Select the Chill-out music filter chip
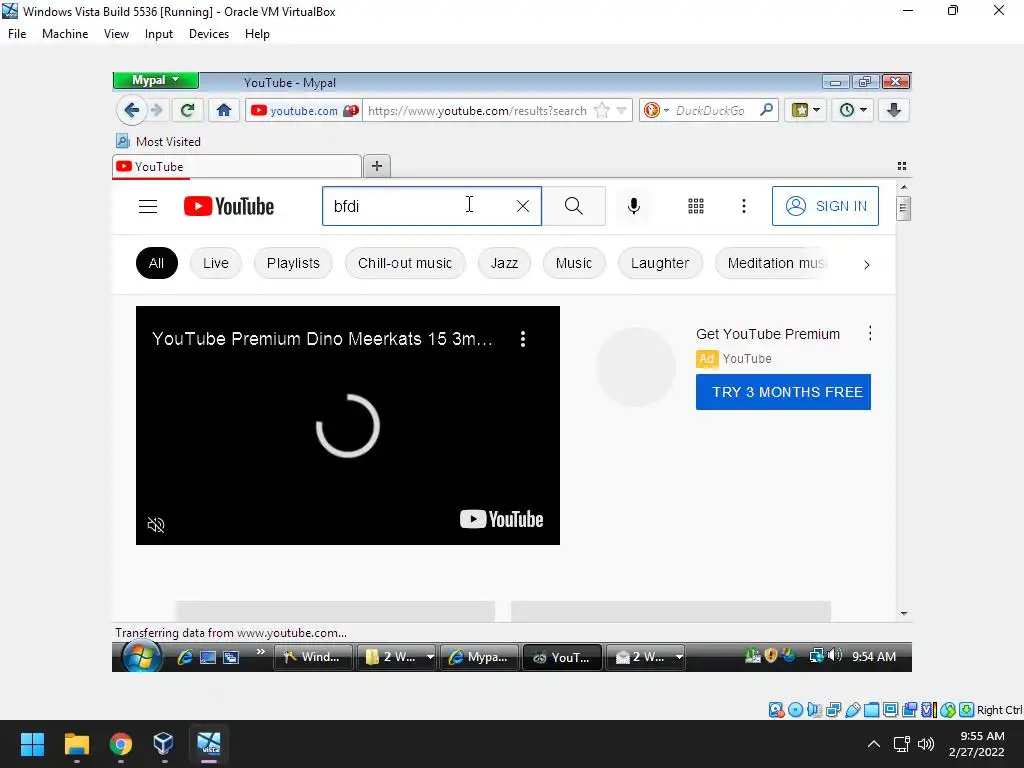 405,263
